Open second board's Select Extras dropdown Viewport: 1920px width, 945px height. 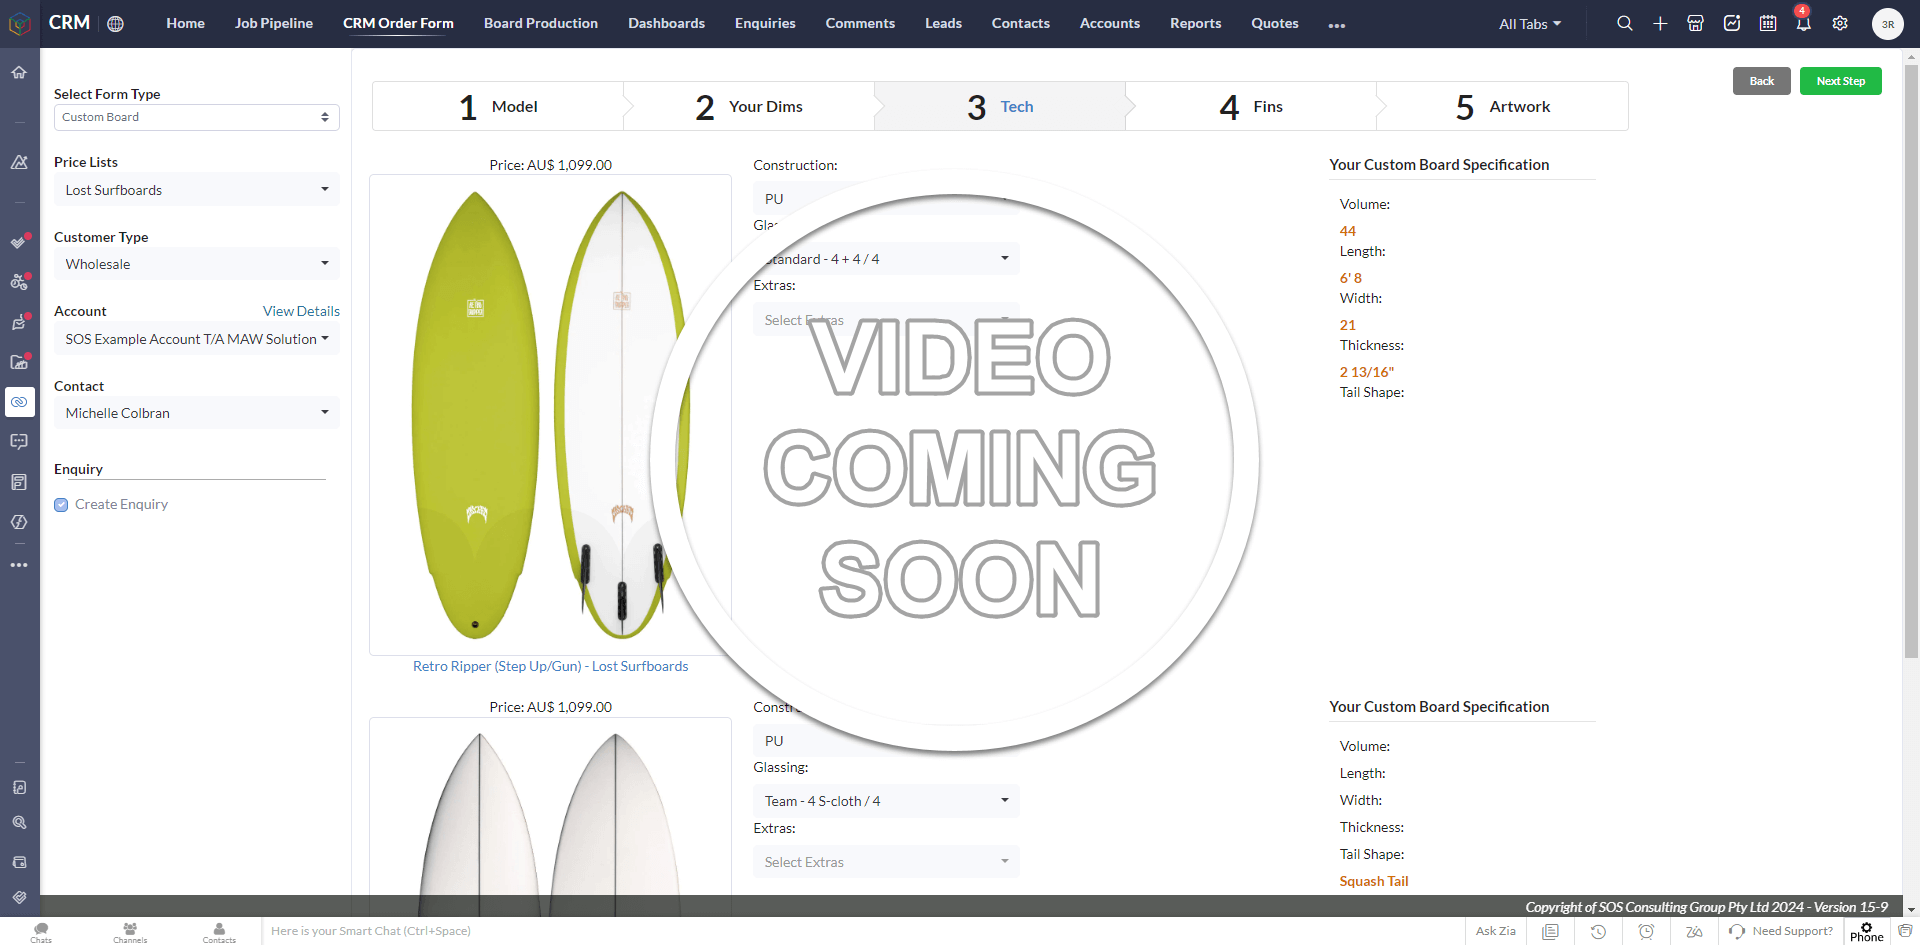(886, 862)
